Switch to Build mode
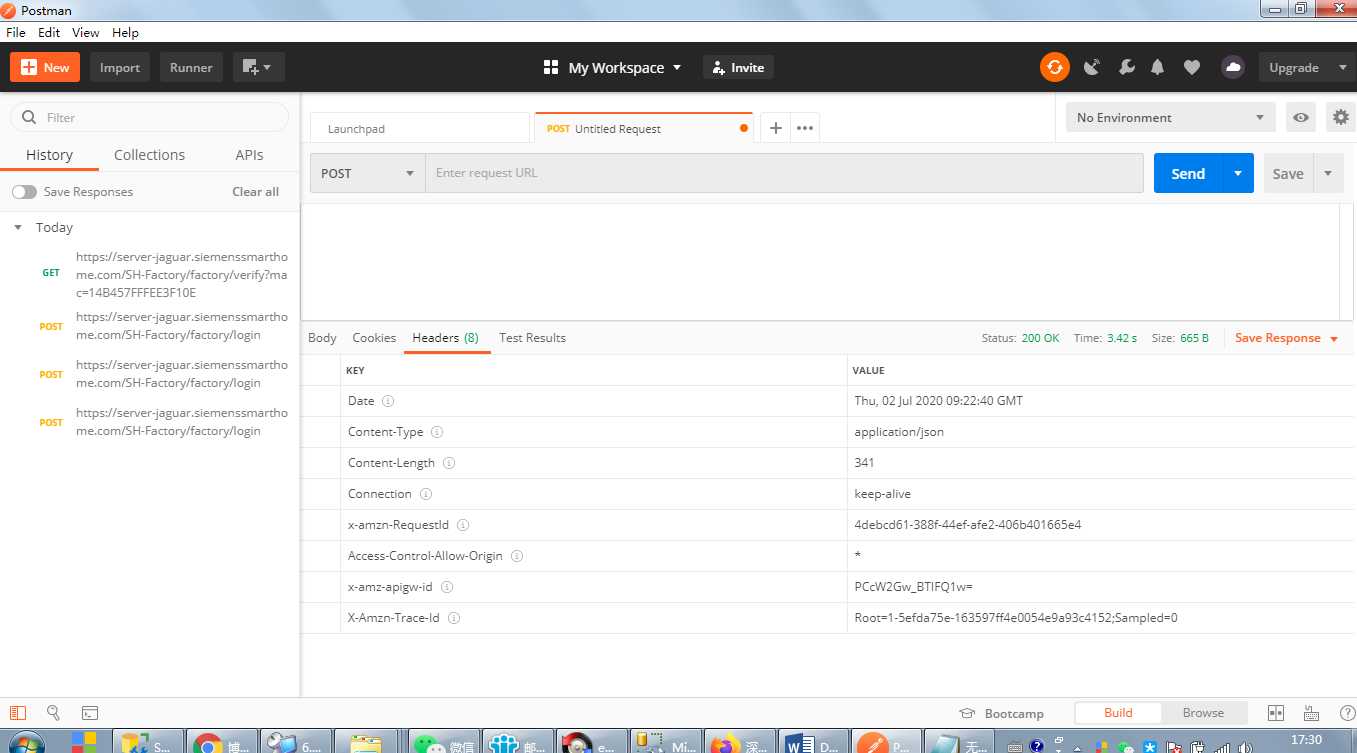This screenshot has height=753, width=1357. coord(1118,713)
